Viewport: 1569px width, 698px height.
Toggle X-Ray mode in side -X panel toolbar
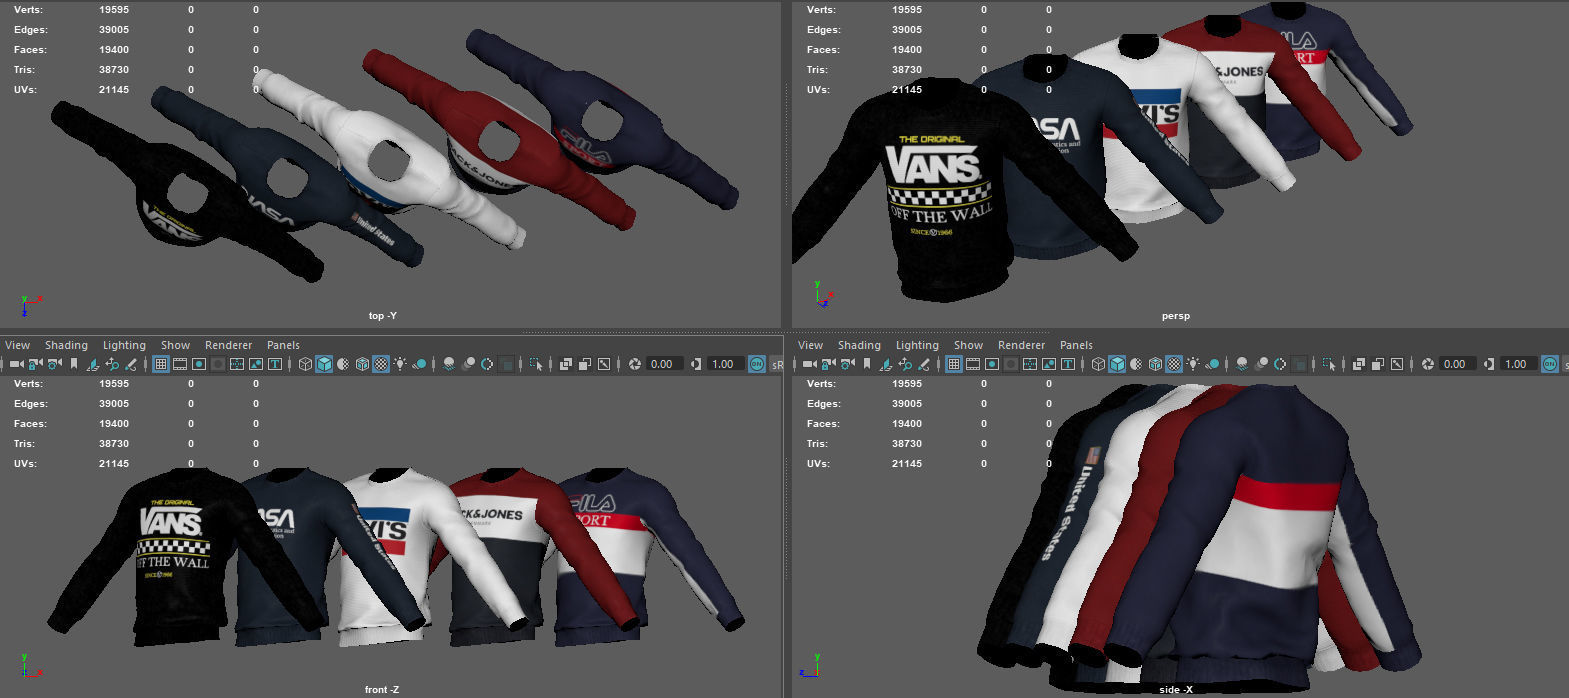[1358, 364]
